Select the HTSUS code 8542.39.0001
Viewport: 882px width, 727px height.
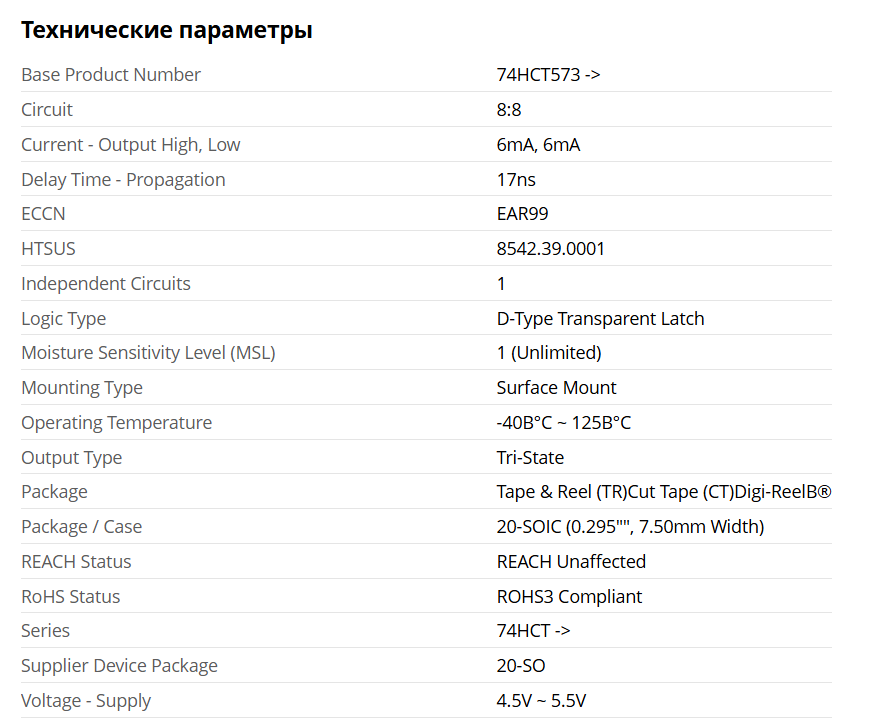(550, 249)
